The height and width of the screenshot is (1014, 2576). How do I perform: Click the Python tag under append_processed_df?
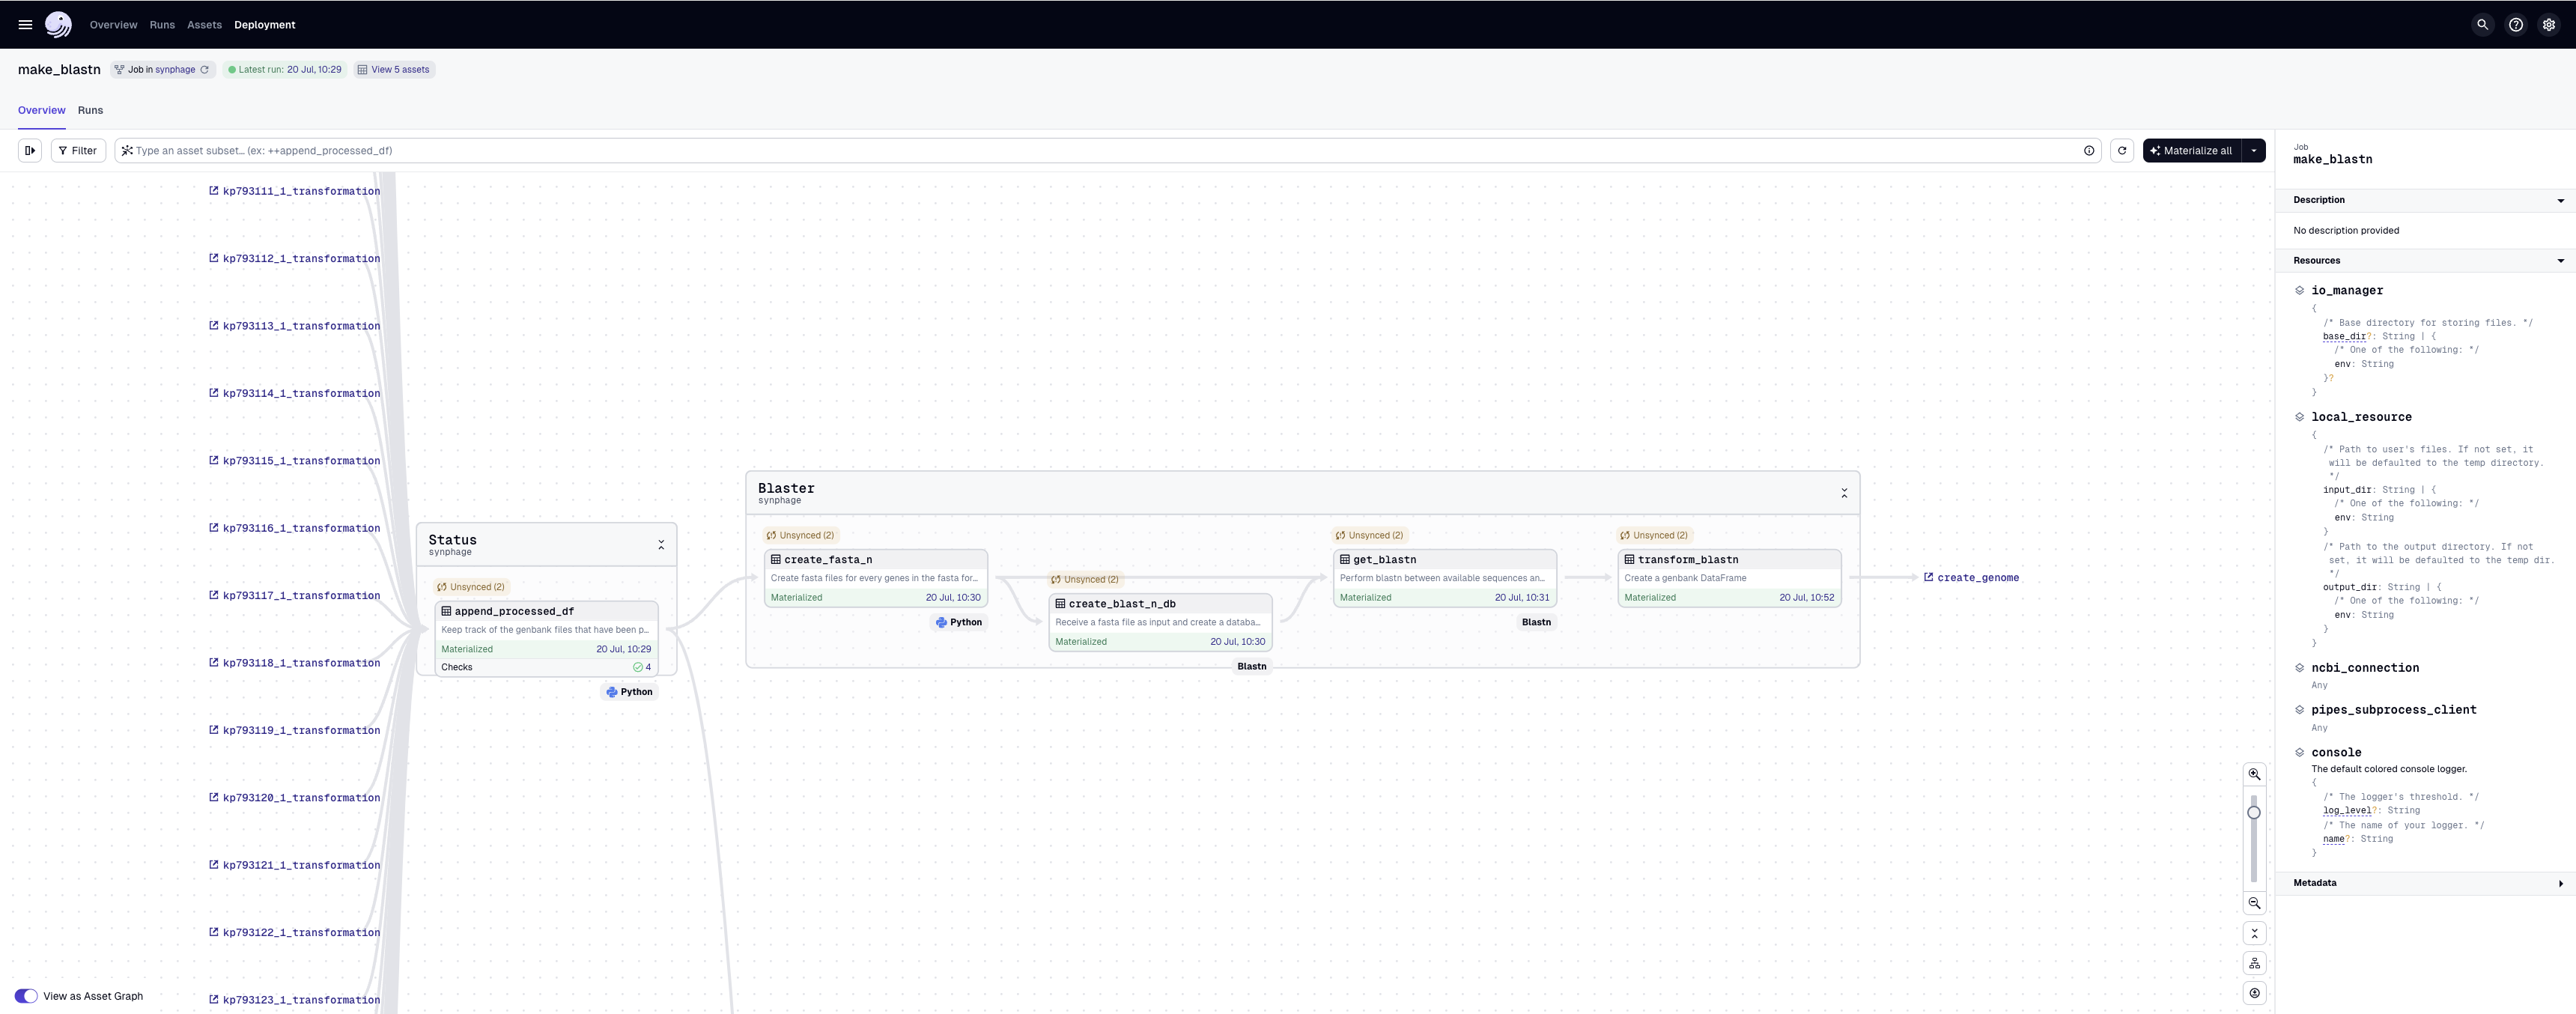pos(629,692)
